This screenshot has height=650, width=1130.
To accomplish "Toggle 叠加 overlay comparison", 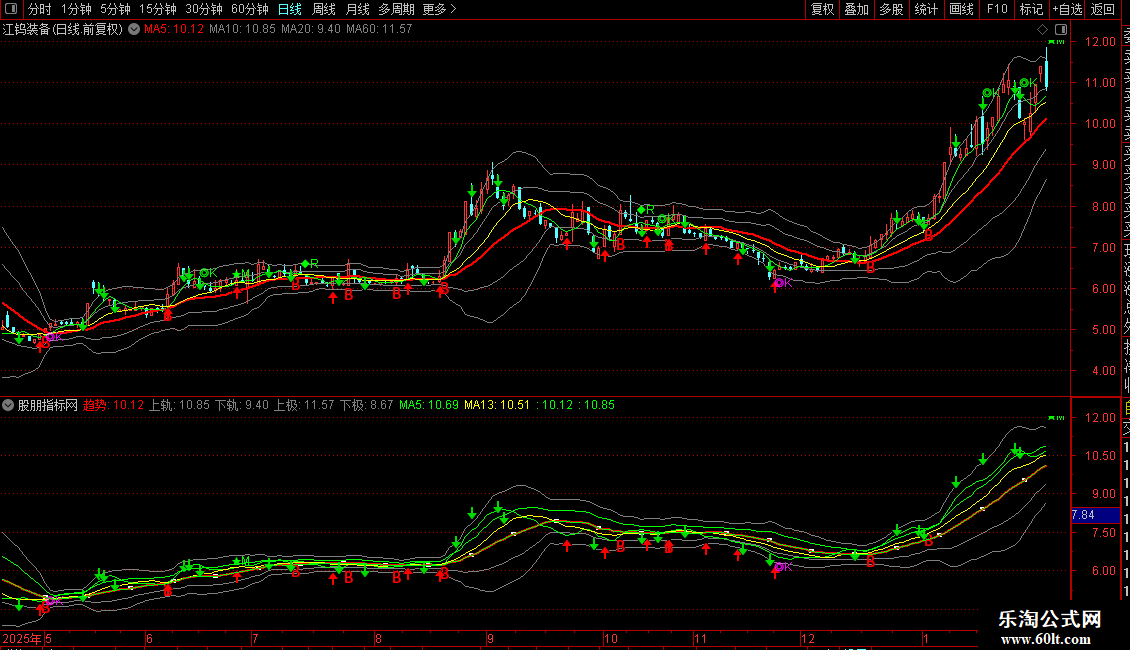I will tap(856, 9).
